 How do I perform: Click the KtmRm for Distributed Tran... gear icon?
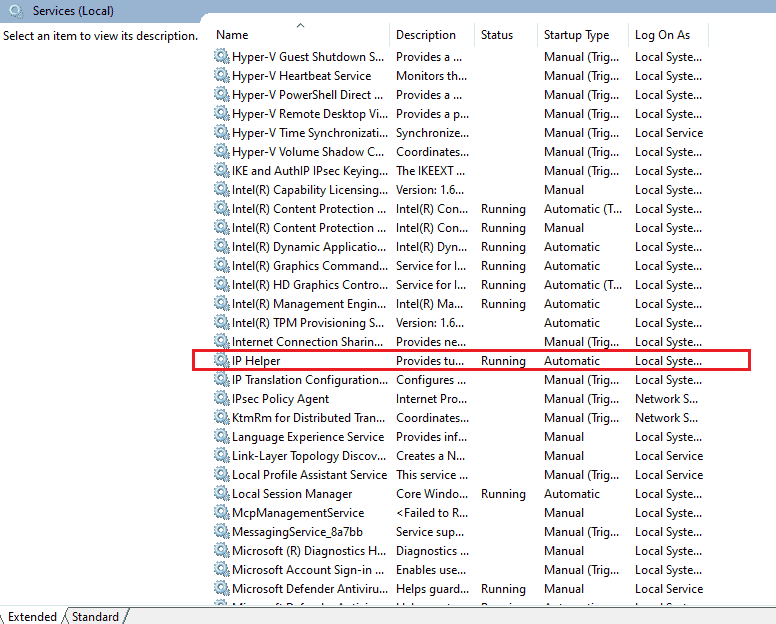[x=221, y=417]
